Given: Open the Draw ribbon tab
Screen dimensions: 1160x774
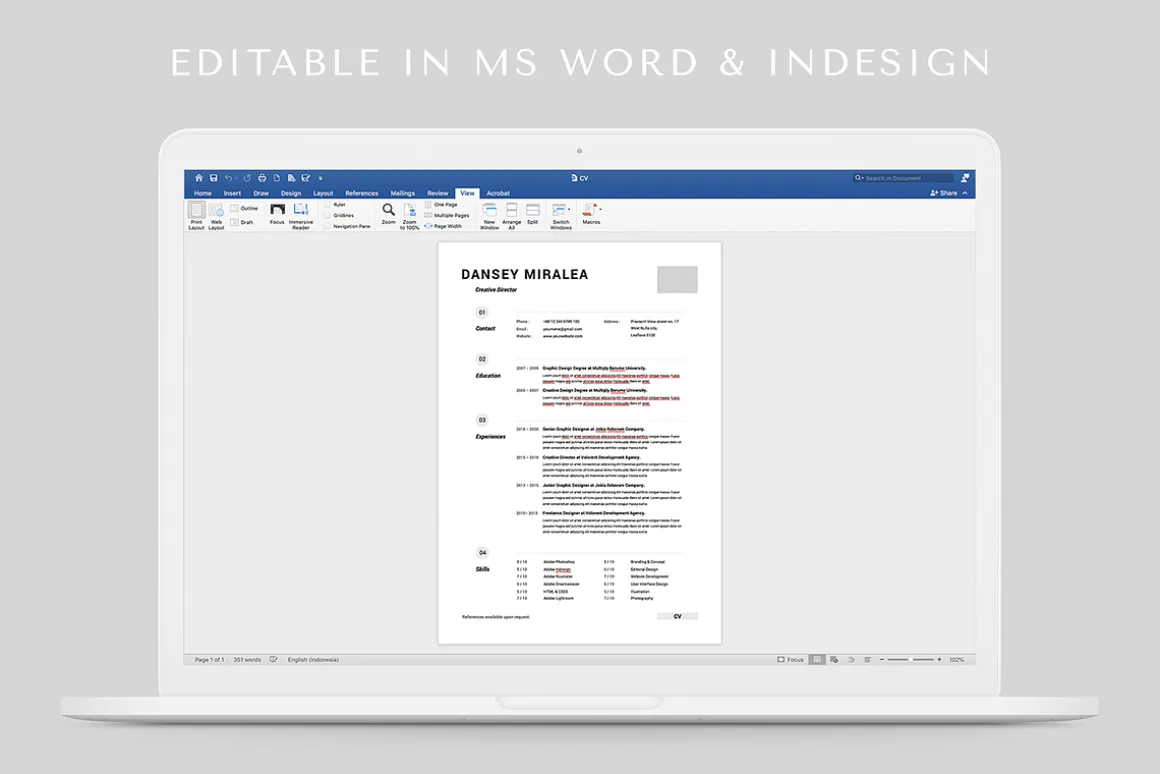Looking at the screenshot, I should coord(261,193).
